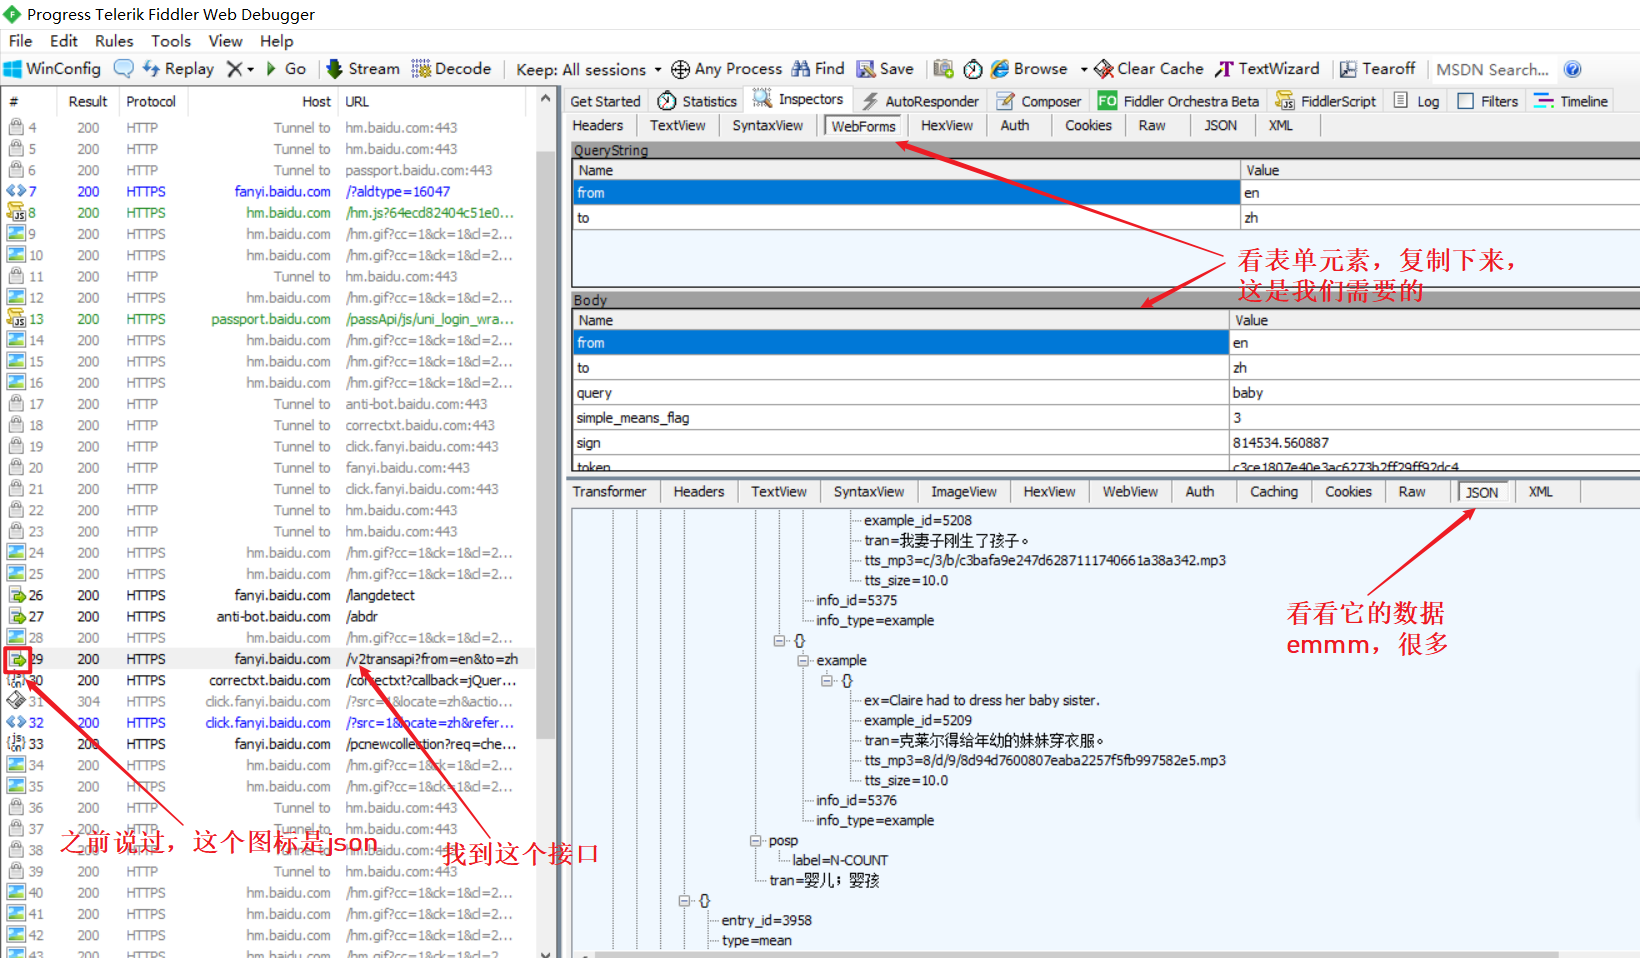Switch to the Get Started tab
1640x958 pixels.
(x=605, y=101)
